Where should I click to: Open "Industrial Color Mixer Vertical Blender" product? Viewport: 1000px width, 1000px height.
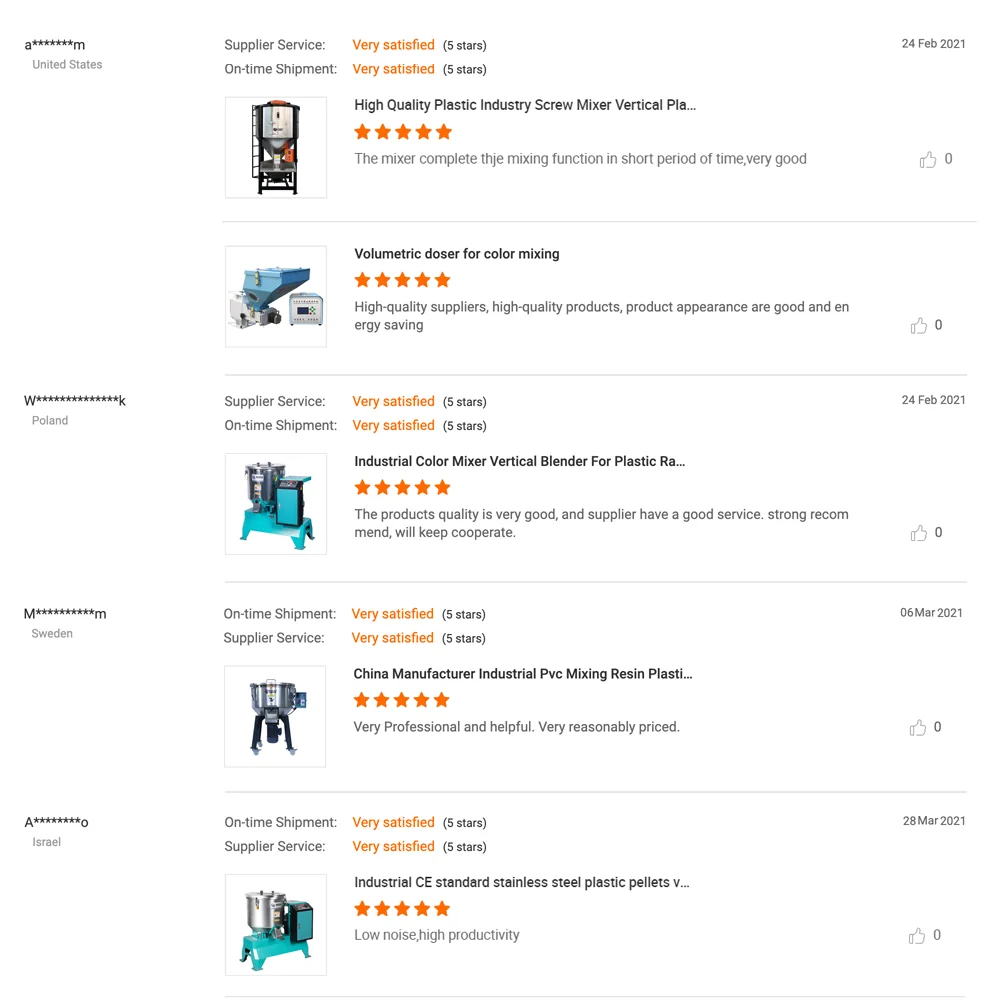520,462
